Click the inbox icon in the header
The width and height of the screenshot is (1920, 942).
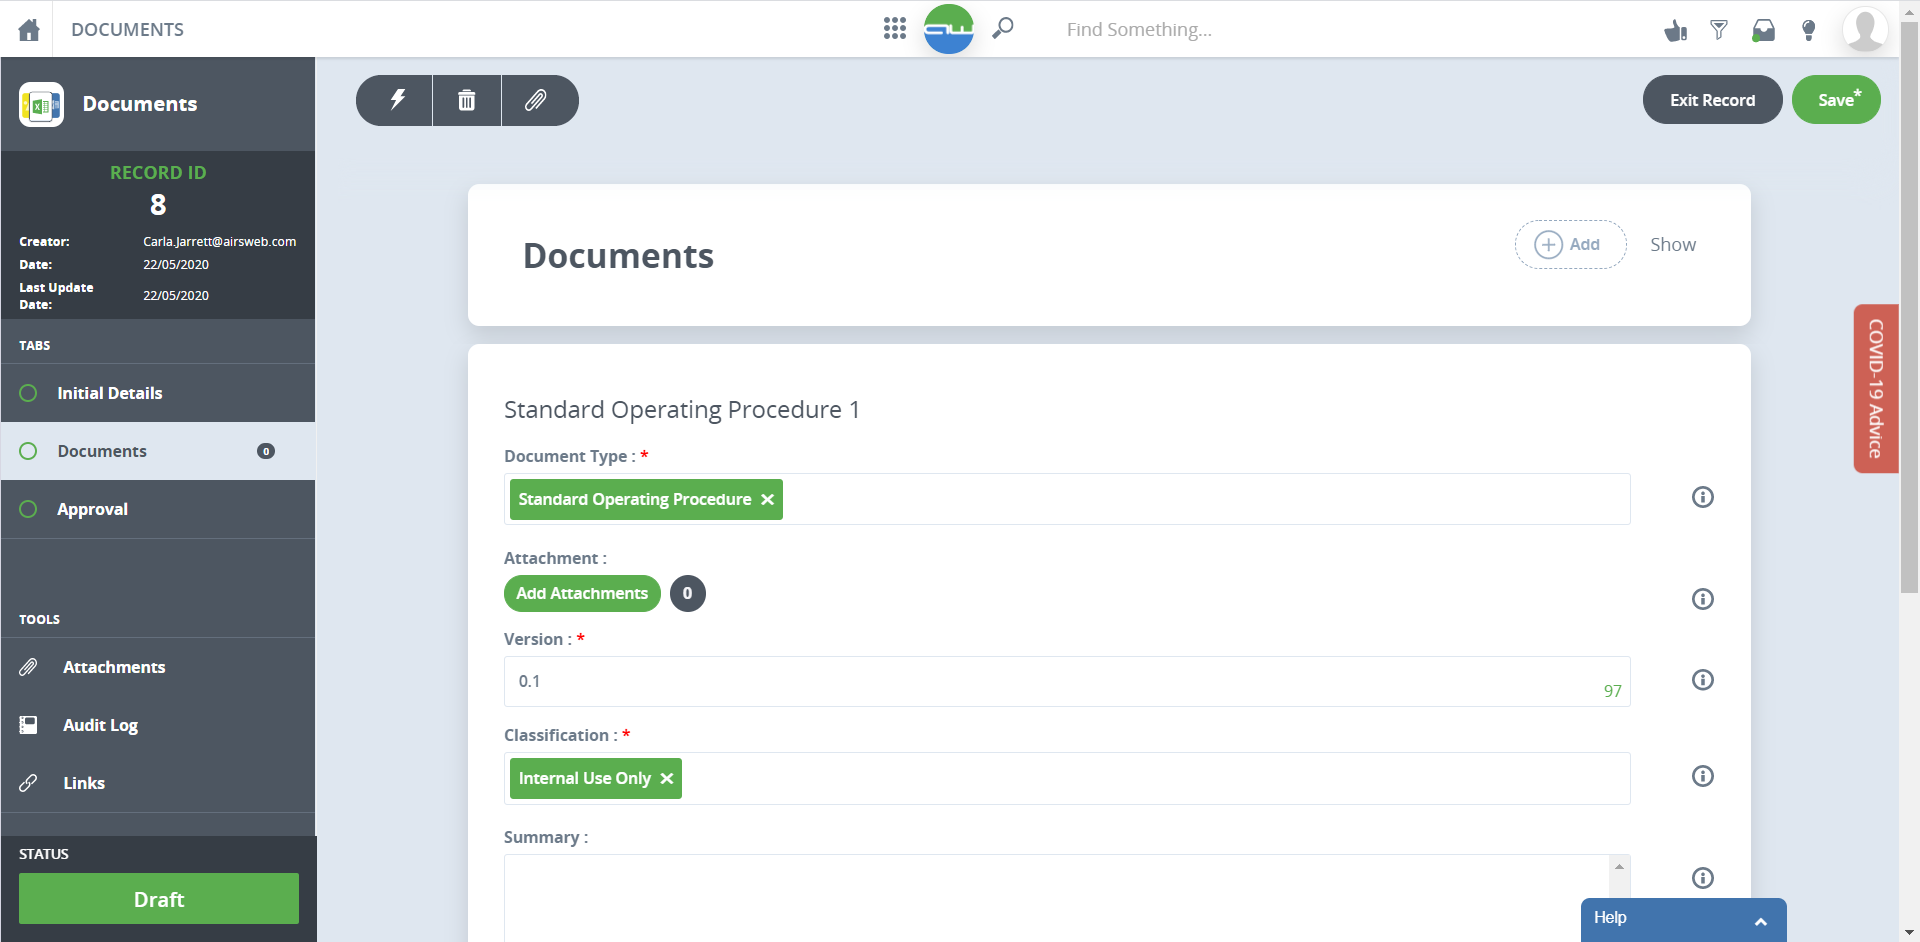point(1764,30)
